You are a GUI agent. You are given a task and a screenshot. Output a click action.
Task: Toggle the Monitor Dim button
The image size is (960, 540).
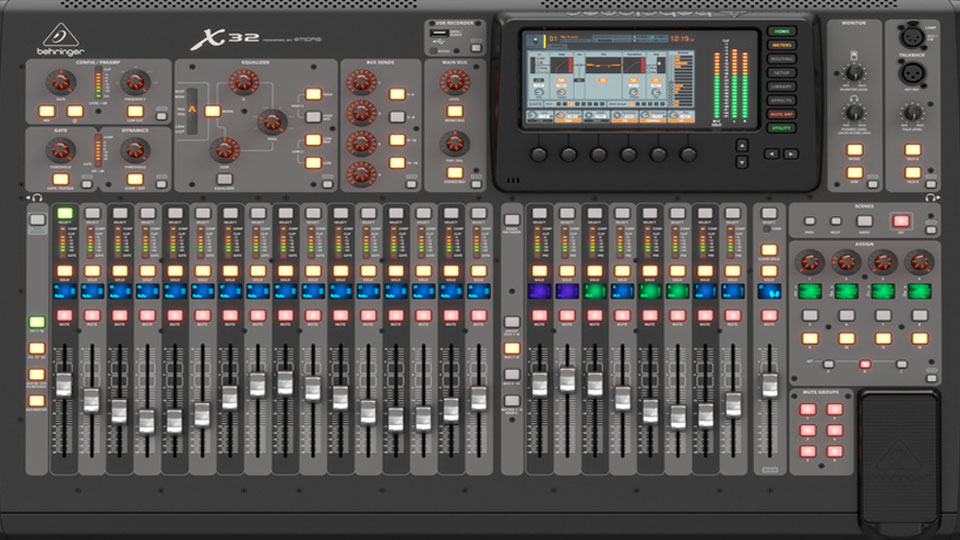pos(855,173)
